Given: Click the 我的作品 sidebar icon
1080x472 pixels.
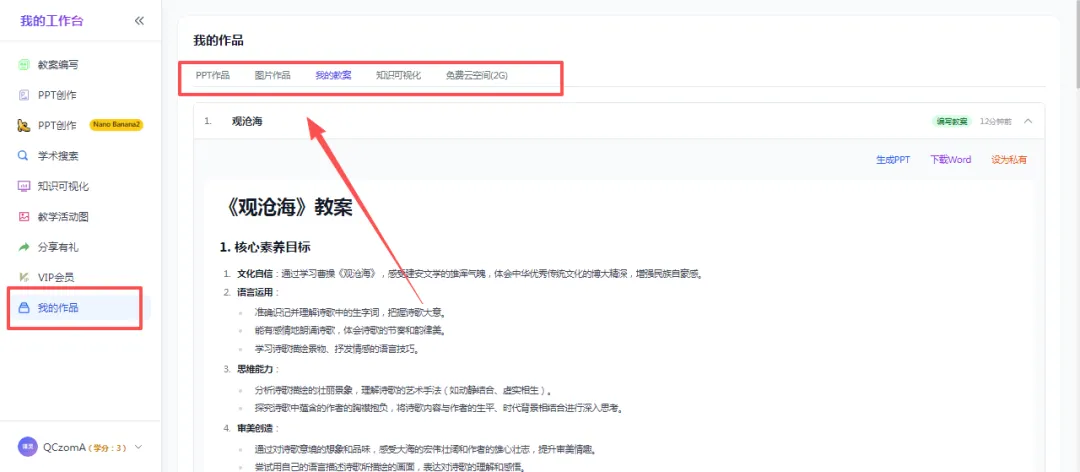Looking at the screenshot, I should pos(24,307).
